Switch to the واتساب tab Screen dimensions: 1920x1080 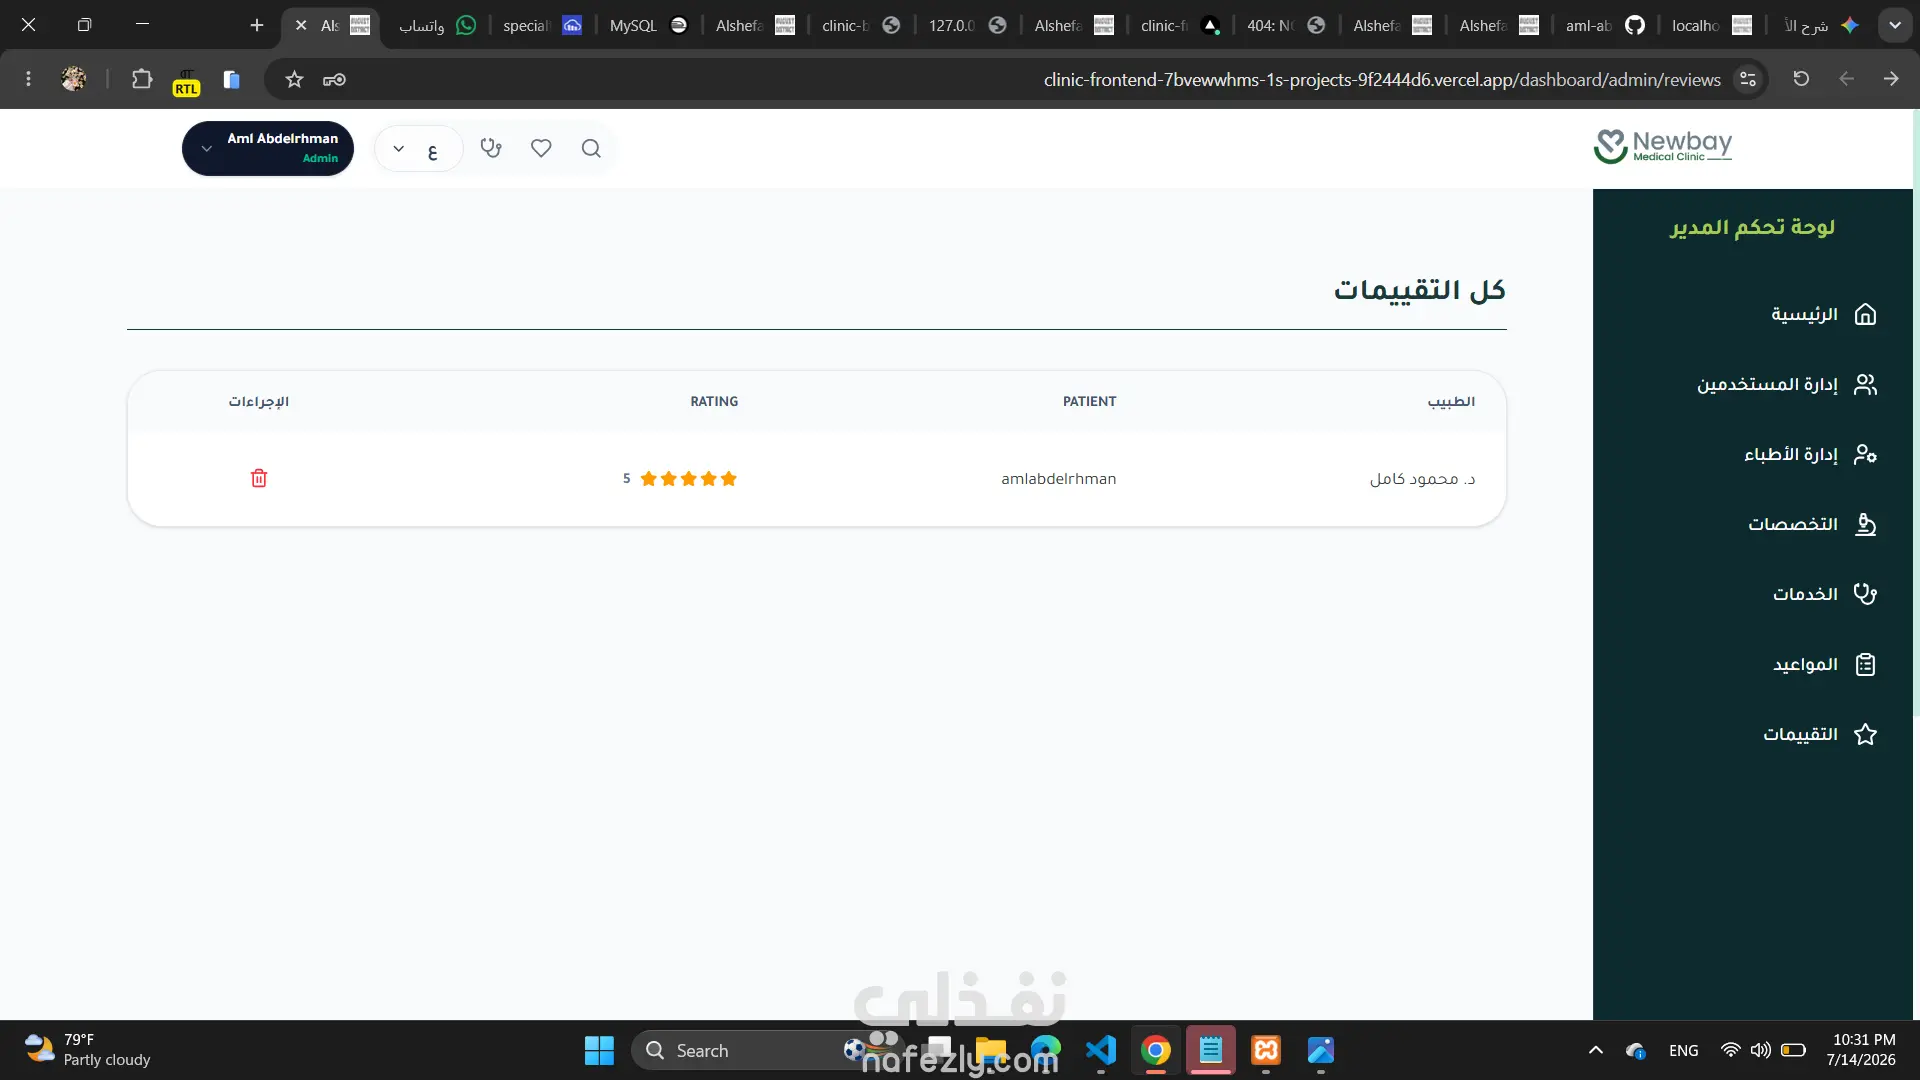click(x=437, y=25)
